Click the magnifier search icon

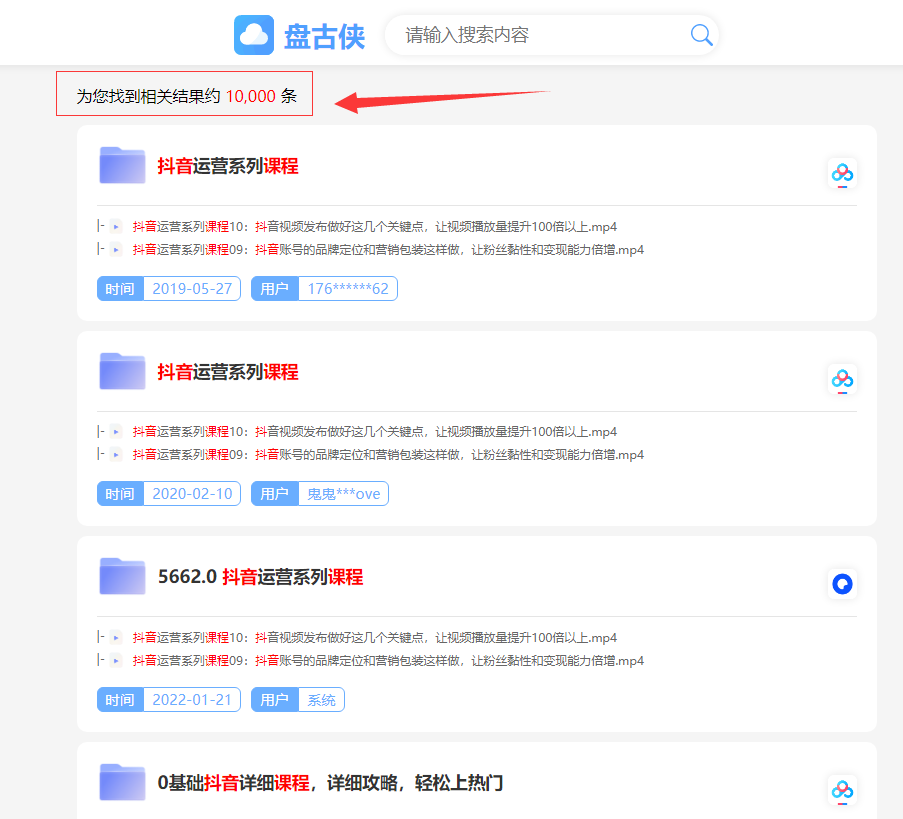coord(701,35)
